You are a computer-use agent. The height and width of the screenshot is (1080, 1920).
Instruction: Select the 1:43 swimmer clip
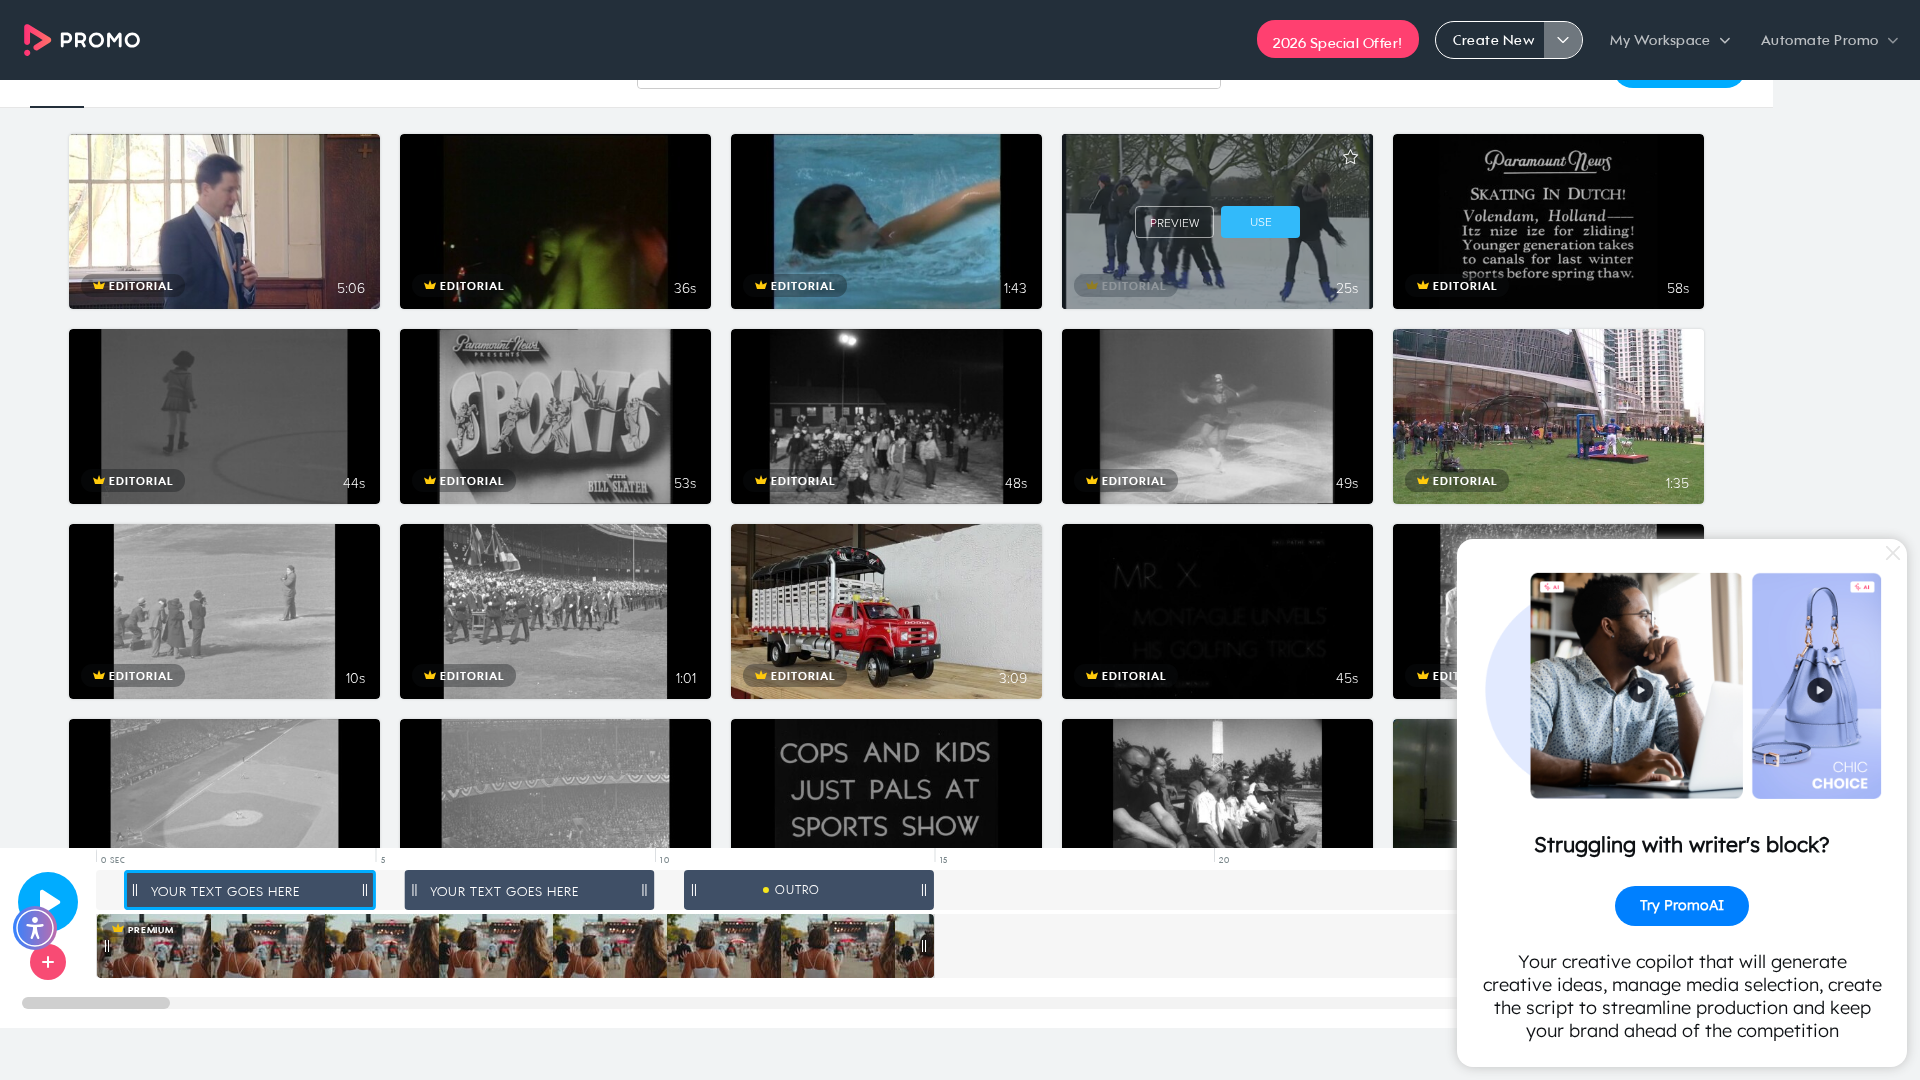tap(886, 221)
